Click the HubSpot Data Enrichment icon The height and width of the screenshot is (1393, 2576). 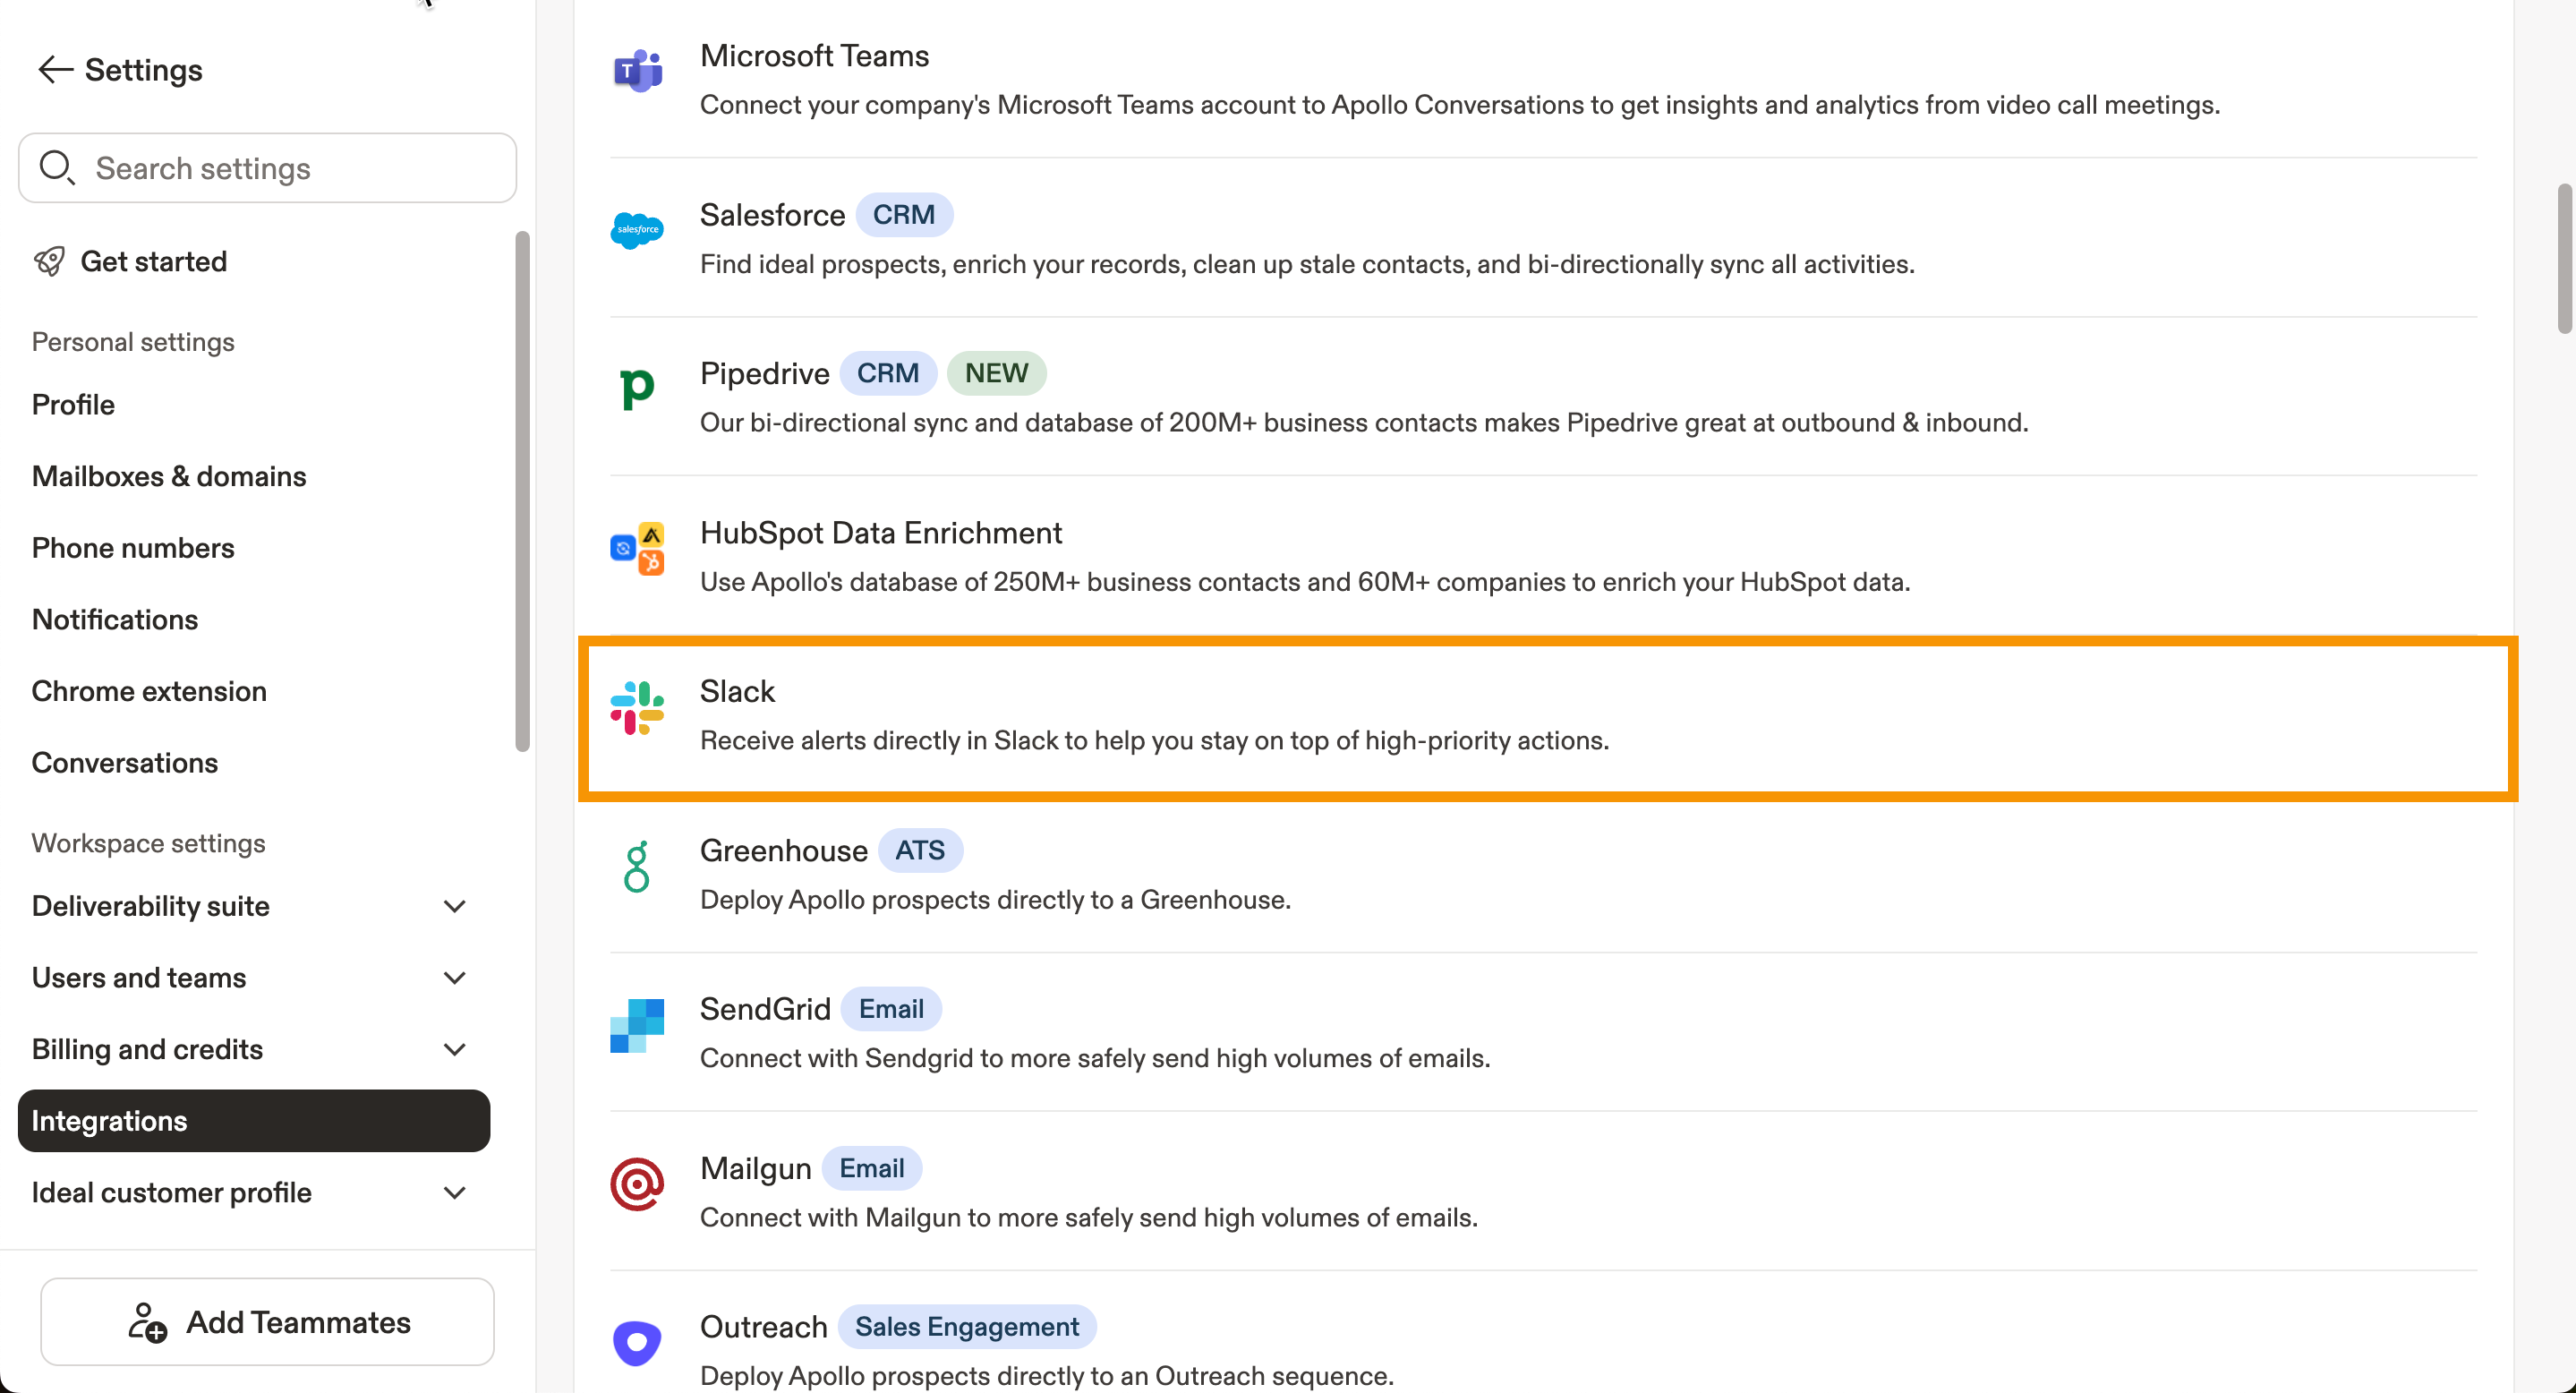tap(637, 548)
